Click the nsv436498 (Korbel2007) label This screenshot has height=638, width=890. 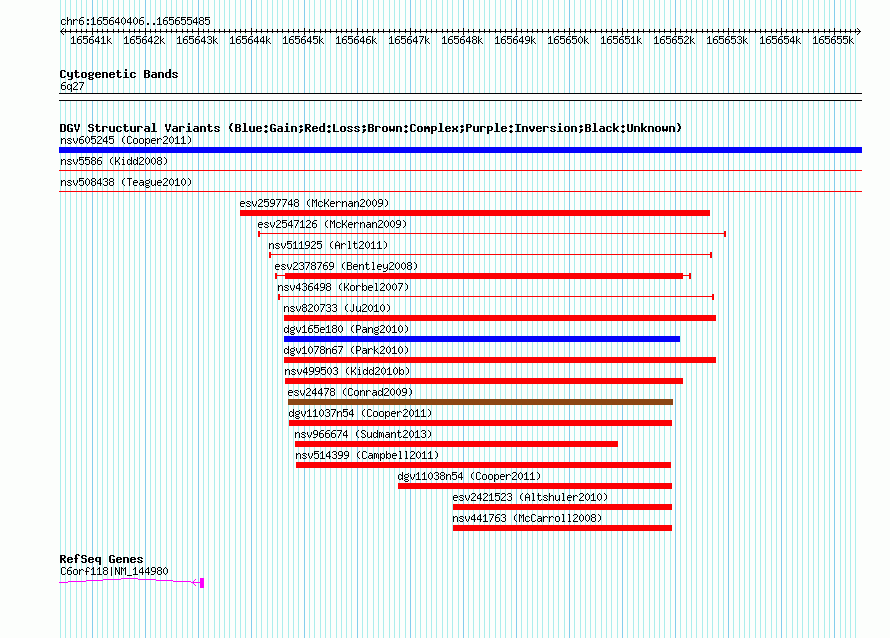343,287
